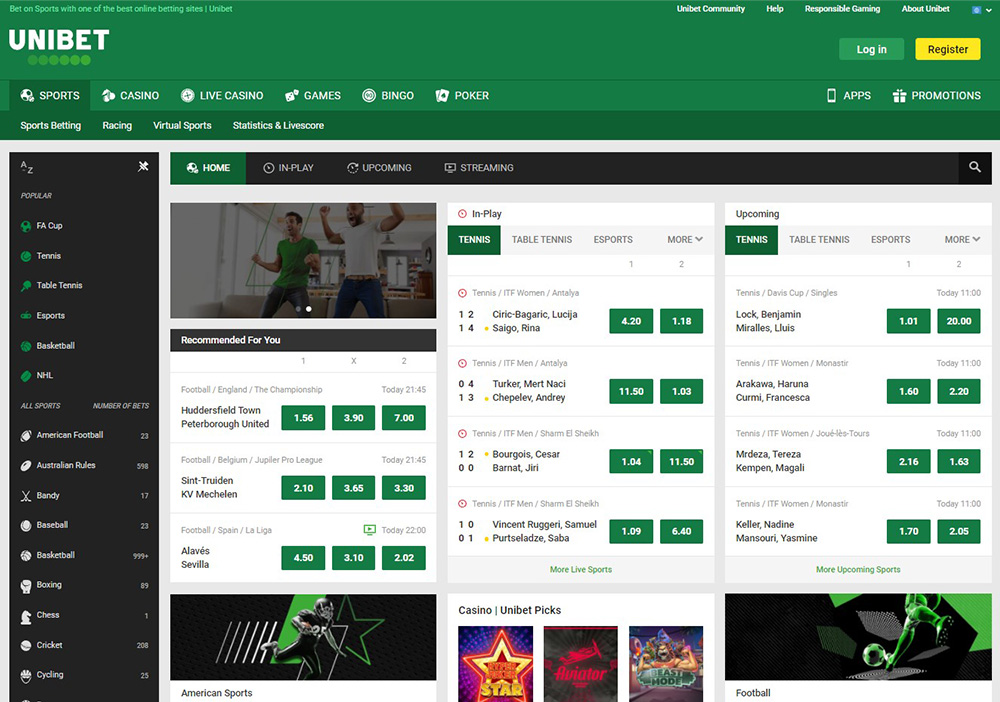Click the NHL hockey icon
The width and height of the screenshot is (1000, 702).
26,376
